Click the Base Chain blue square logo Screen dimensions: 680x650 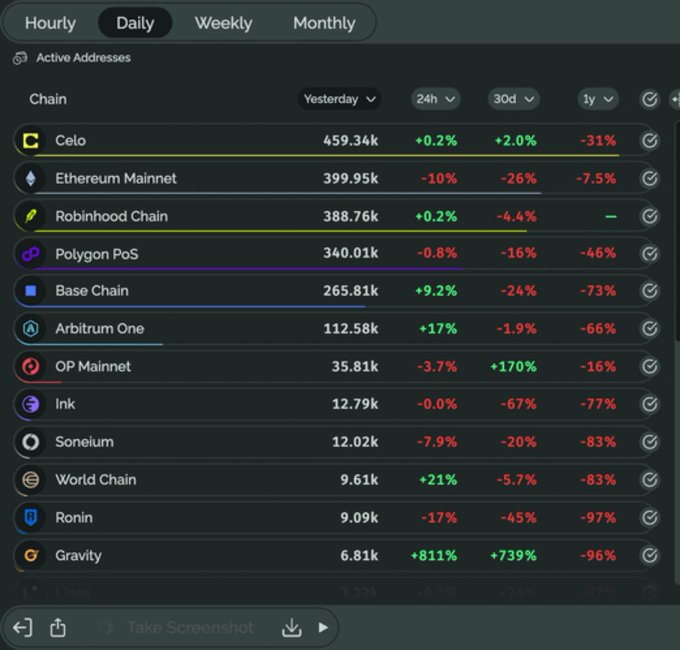point(30,291)
